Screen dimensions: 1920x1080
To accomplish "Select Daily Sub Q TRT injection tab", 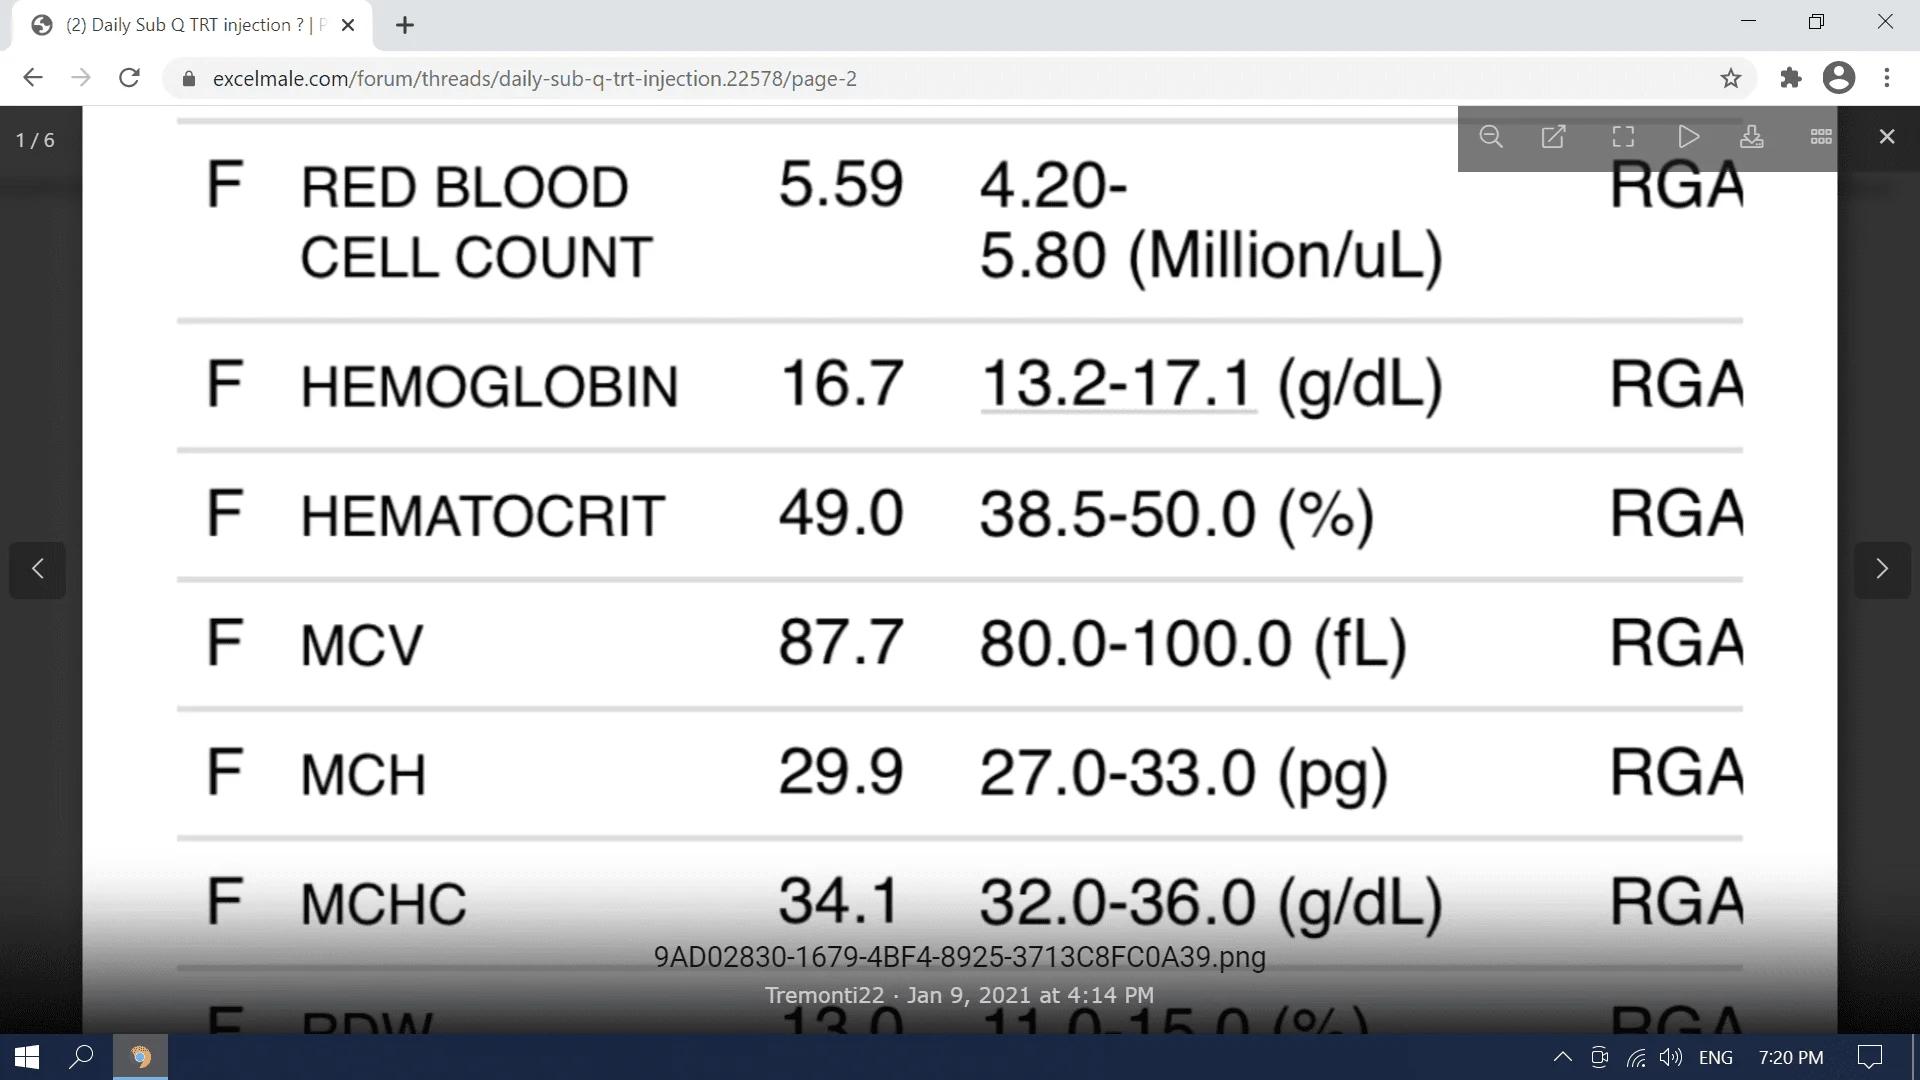I will [190, 25].
